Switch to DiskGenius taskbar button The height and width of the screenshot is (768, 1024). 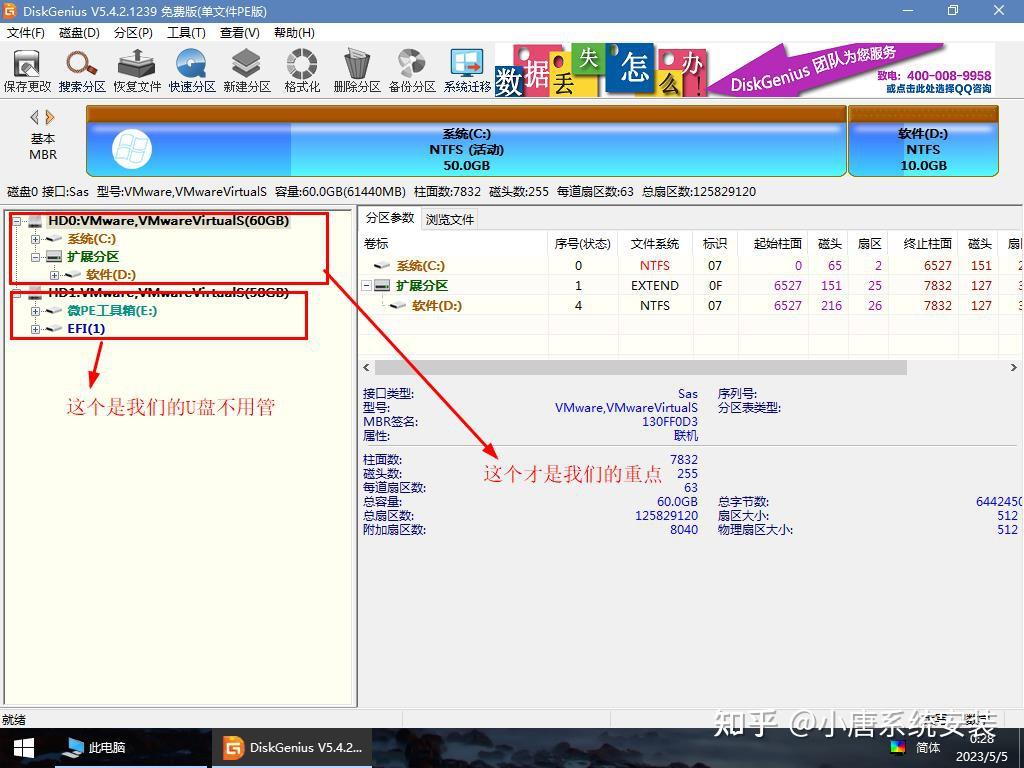click(x=292, y=748)
